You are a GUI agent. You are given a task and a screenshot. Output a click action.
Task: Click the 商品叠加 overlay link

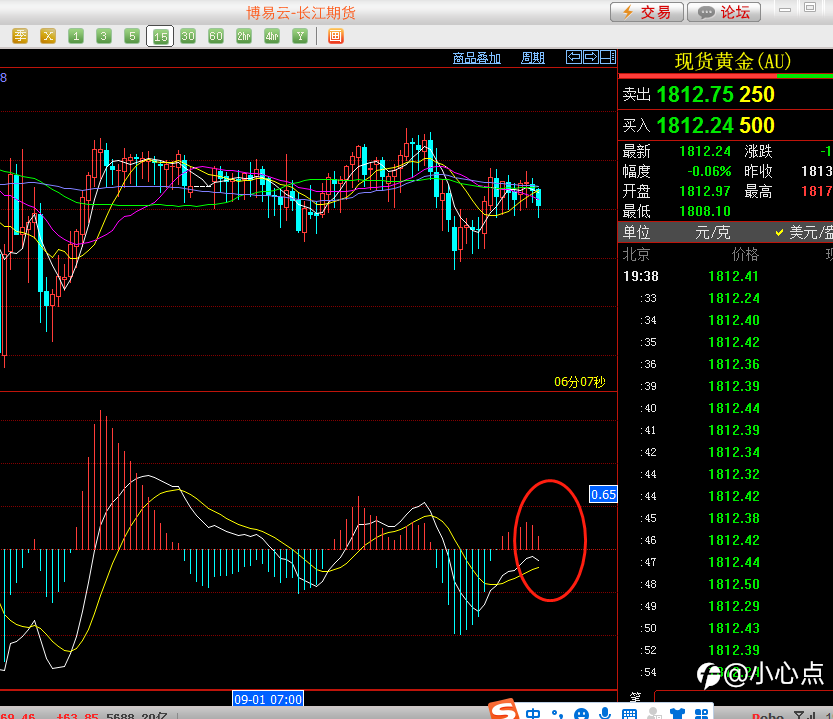coord(477,58)
